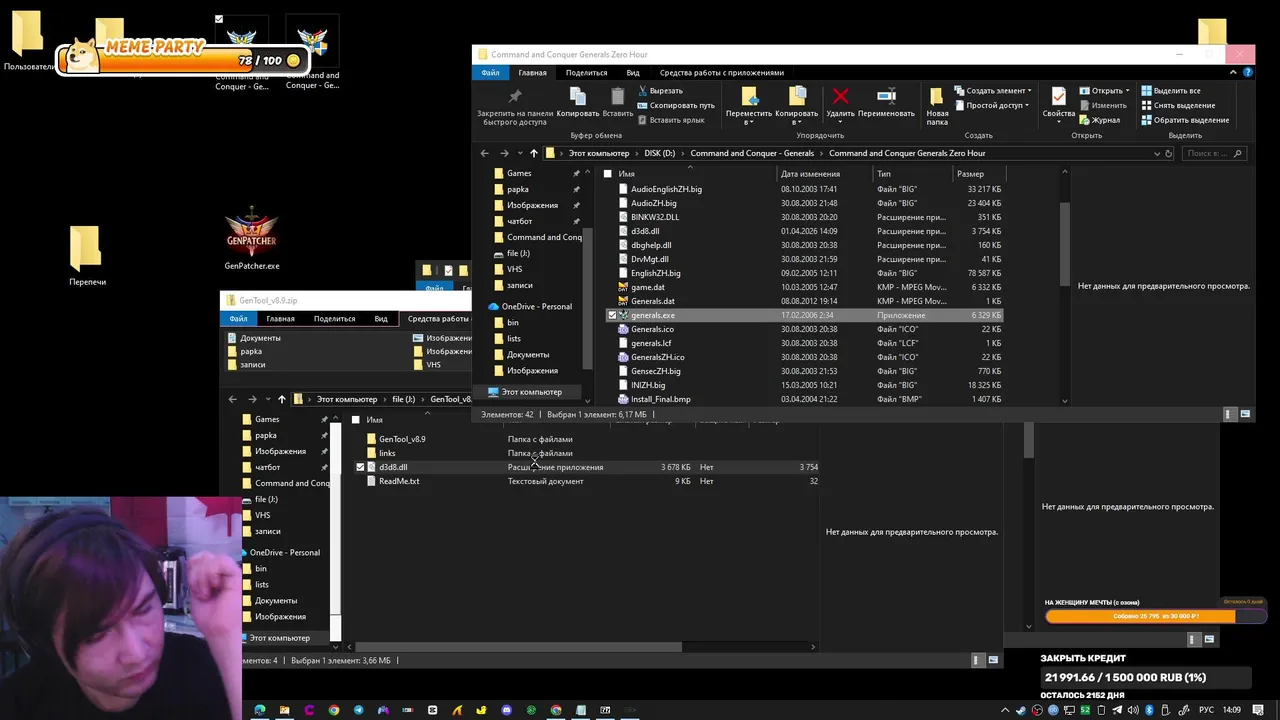
Task: Click the РУС language indicator in taskbar
Action: pyautogui.click(x=1206, y=710)
